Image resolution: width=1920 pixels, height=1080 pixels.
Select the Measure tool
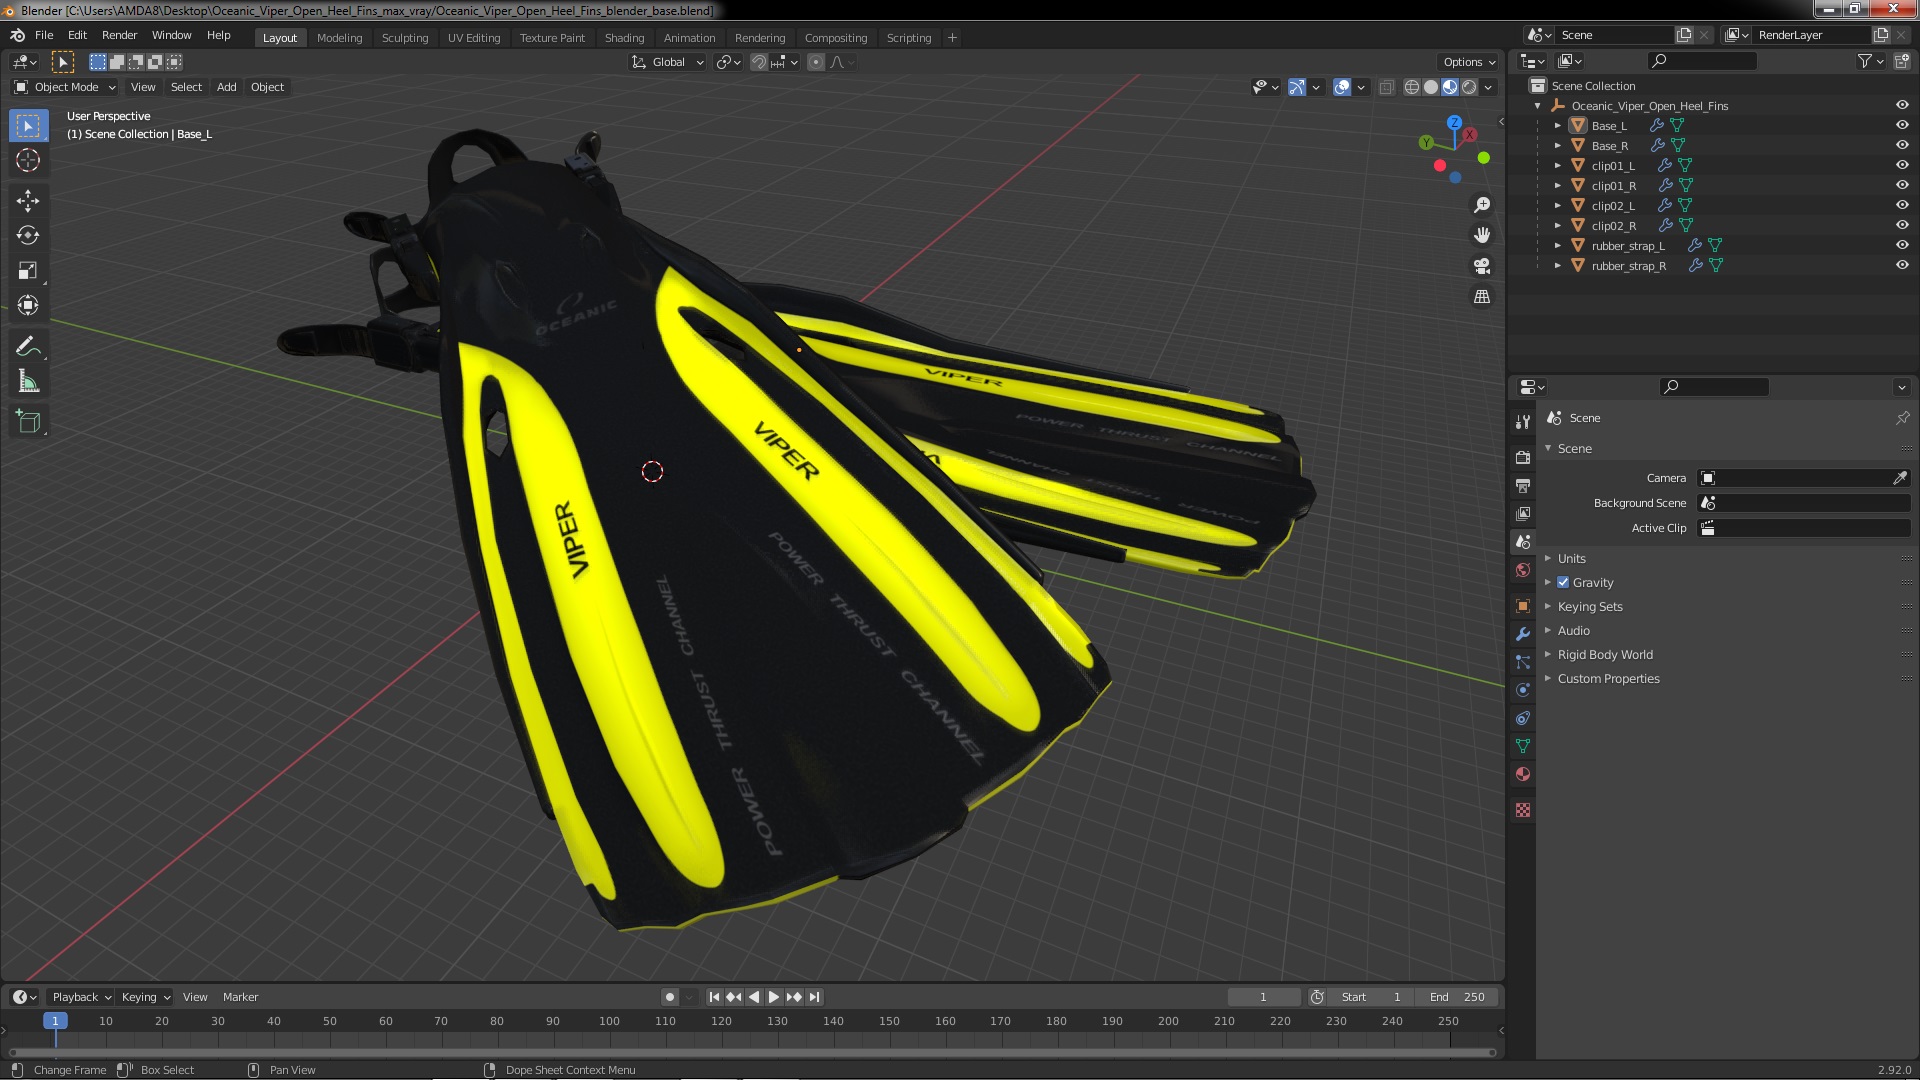point(28,382)
